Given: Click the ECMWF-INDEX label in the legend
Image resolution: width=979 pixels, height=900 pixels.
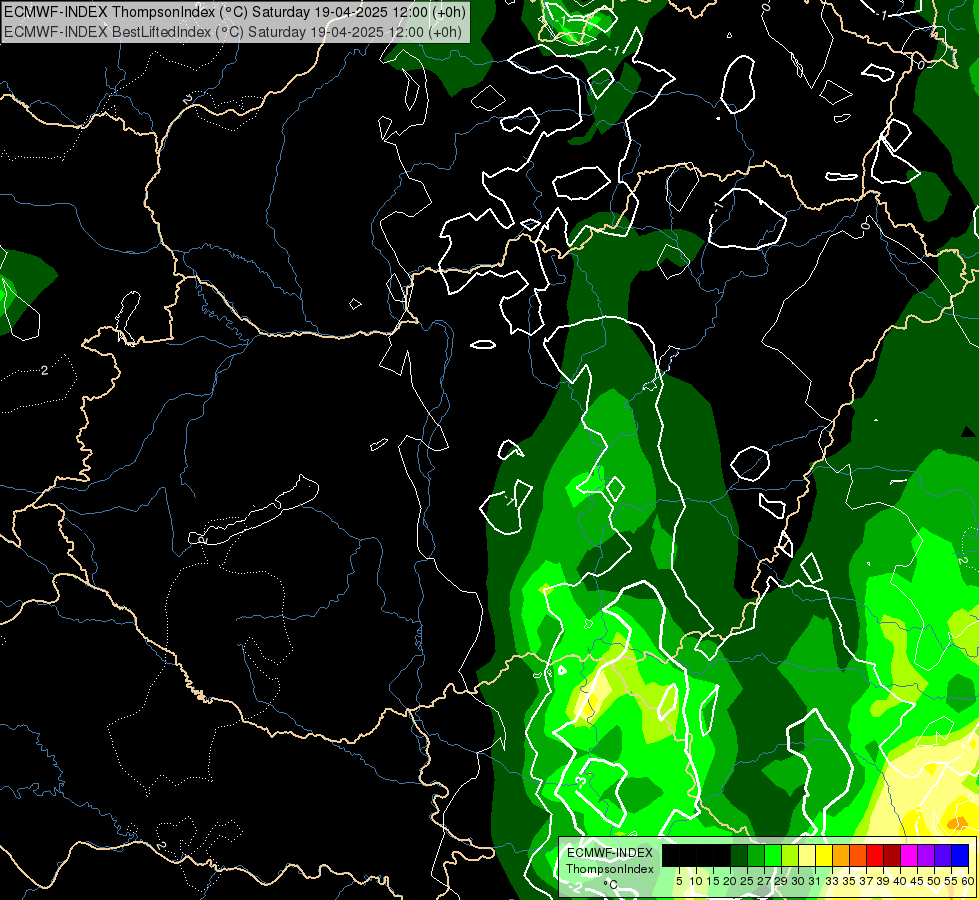Looking at the screenshot, I should click(x=610, y=853).
